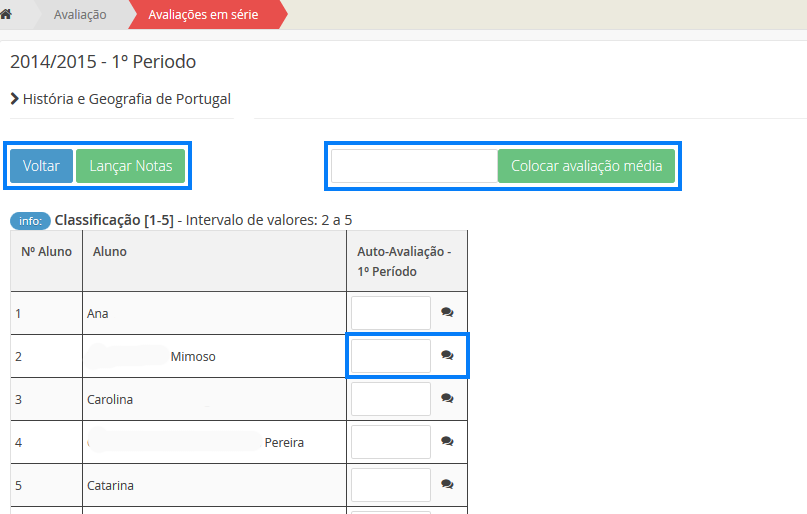Click grade input for Ana
The image size is (807, 514).
pyautogui.click(x=390, y=313)
